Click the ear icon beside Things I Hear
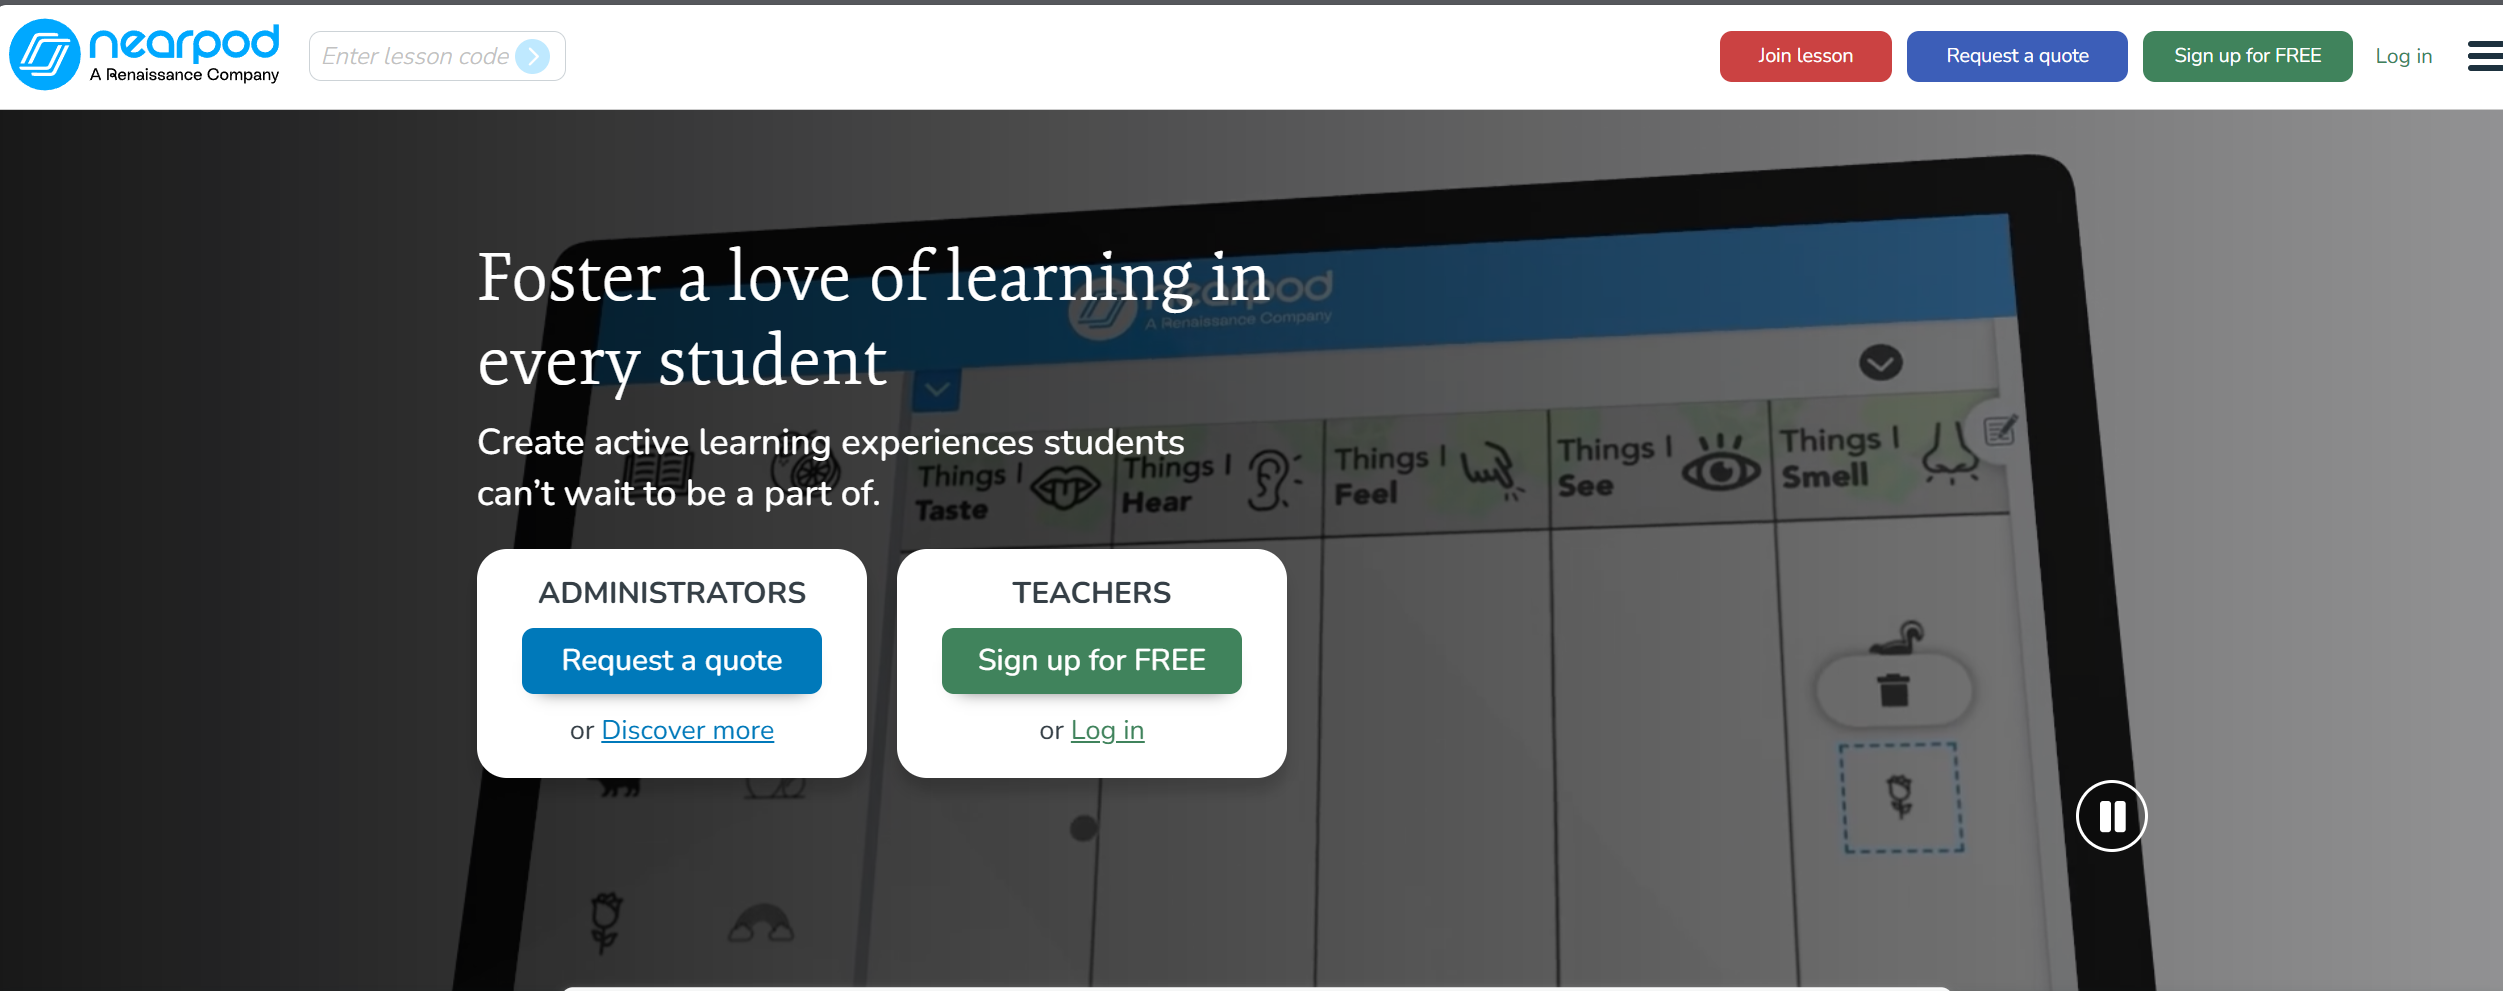Image resolution: width=2503 pixels, height=991 pixels. (1273, 480)
